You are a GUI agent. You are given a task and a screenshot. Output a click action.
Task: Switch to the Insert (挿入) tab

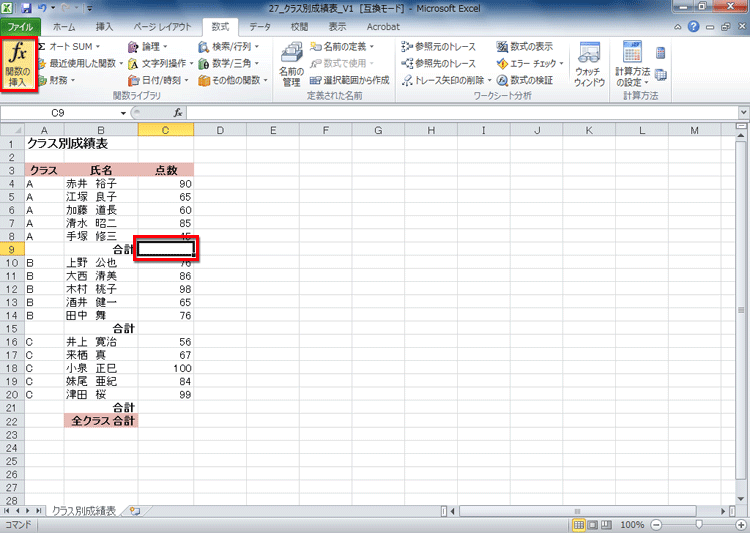click(104, 27)
